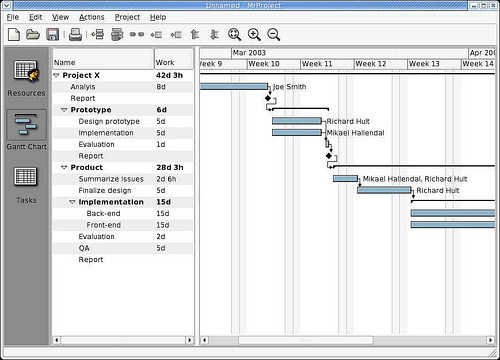Move the task up with the up-arrow icon
Viewport: 500px width, 360px height.
[195, 34]
